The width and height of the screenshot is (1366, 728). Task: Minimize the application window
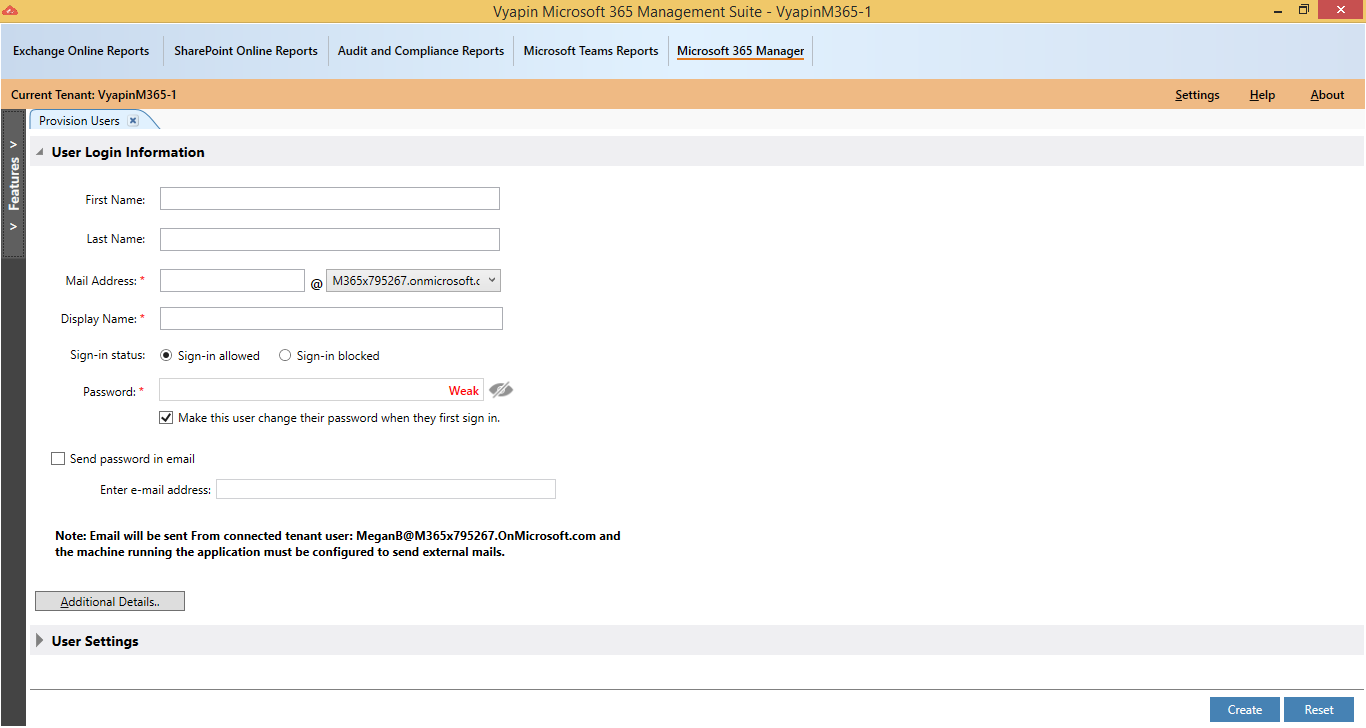pos(1279,10)
